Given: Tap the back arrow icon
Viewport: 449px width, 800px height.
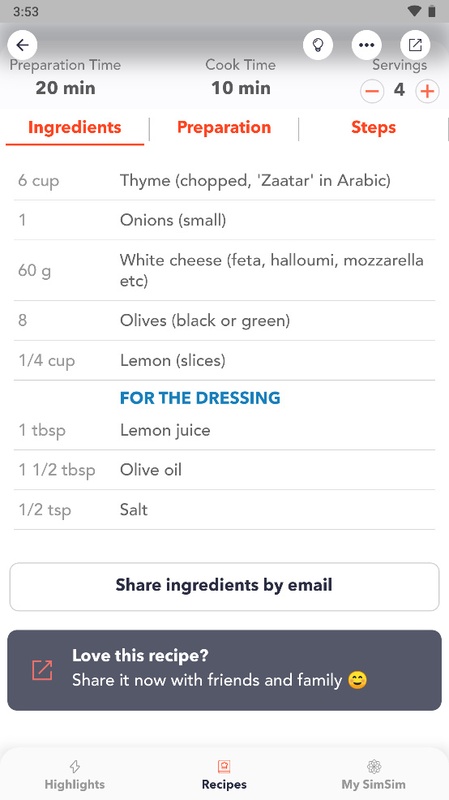Looking at the screenshot, I should pos(22,45).
